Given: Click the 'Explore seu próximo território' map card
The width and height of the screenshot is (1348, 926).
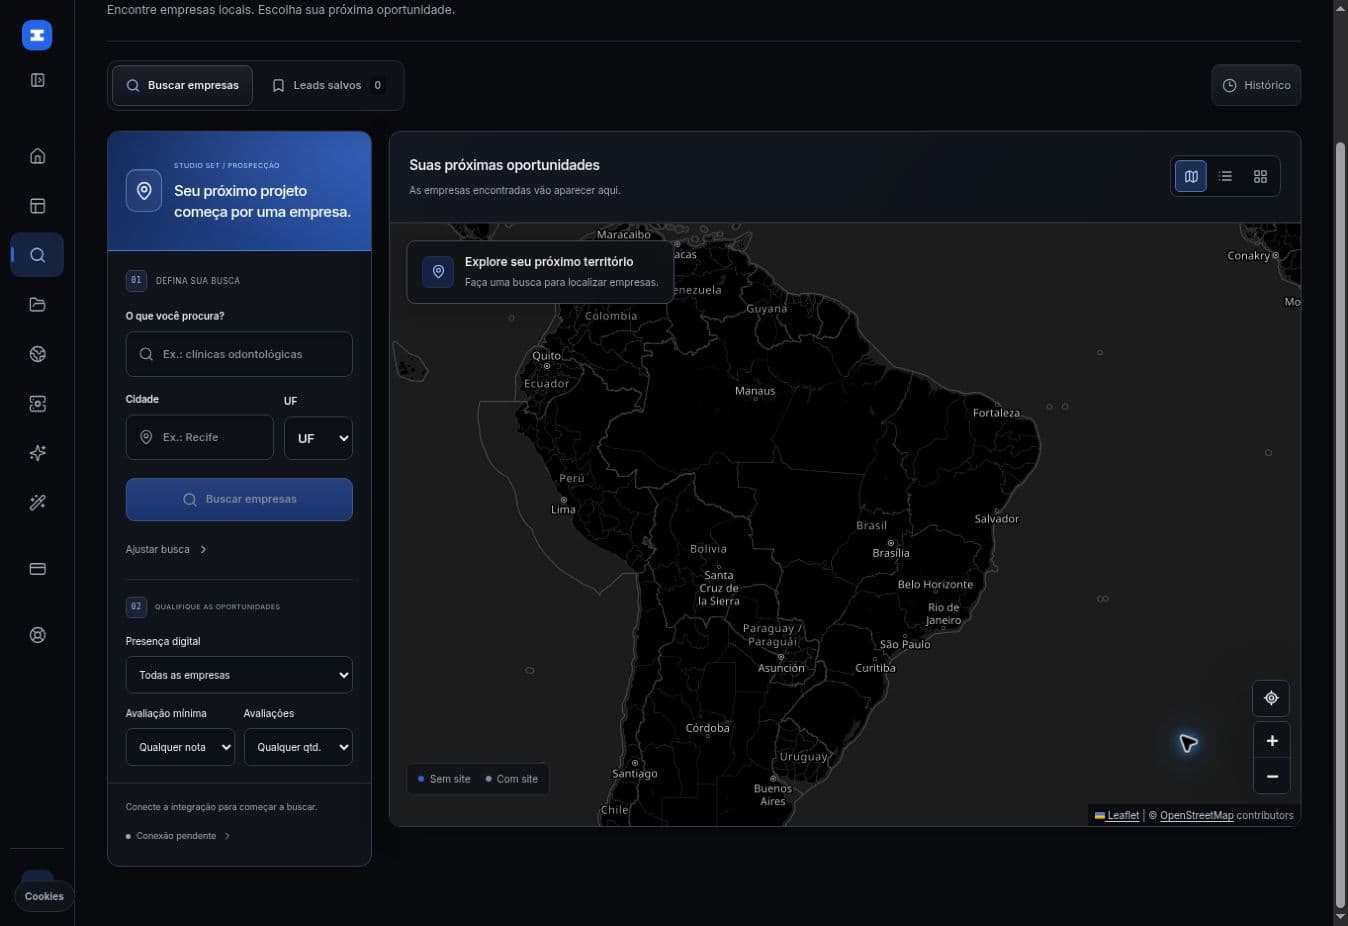Looking at the screenshot, I should [540, 271].
